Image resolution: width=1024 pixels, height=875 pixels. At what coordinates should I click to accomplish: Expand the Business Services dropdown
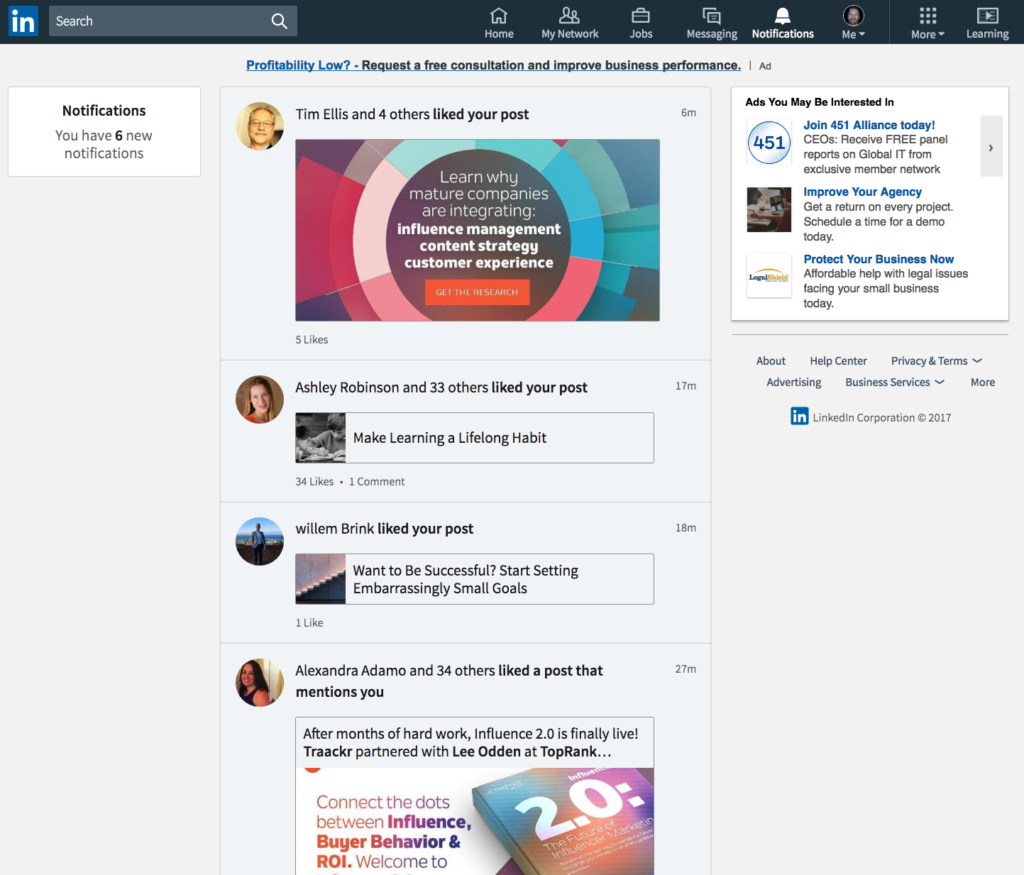[895, 382]
